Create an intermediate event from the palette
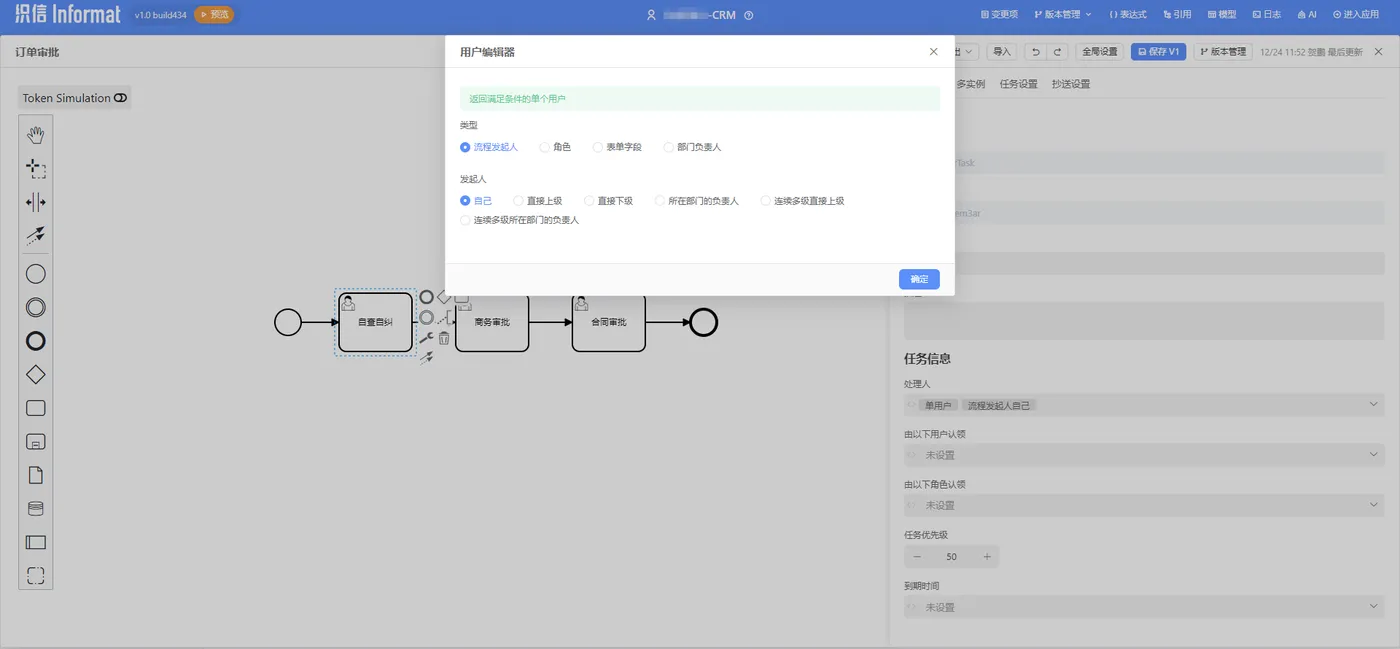Image resolution: width=1400 pixels, height=649 pixels. tap(36, 308)
